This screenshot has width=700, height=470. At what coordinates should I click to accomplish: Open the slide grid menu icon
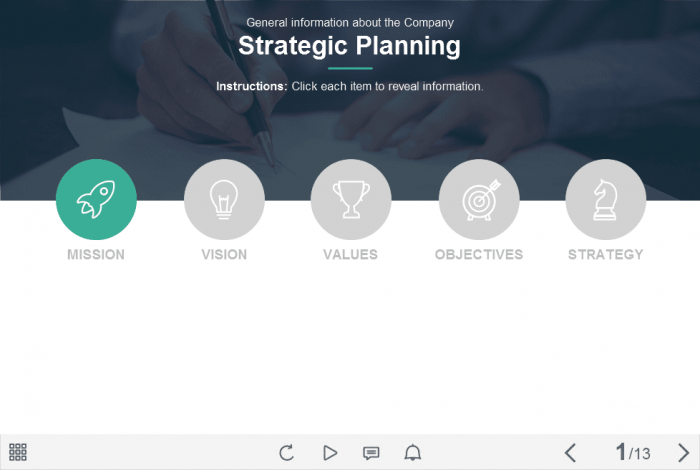[18, 452]
